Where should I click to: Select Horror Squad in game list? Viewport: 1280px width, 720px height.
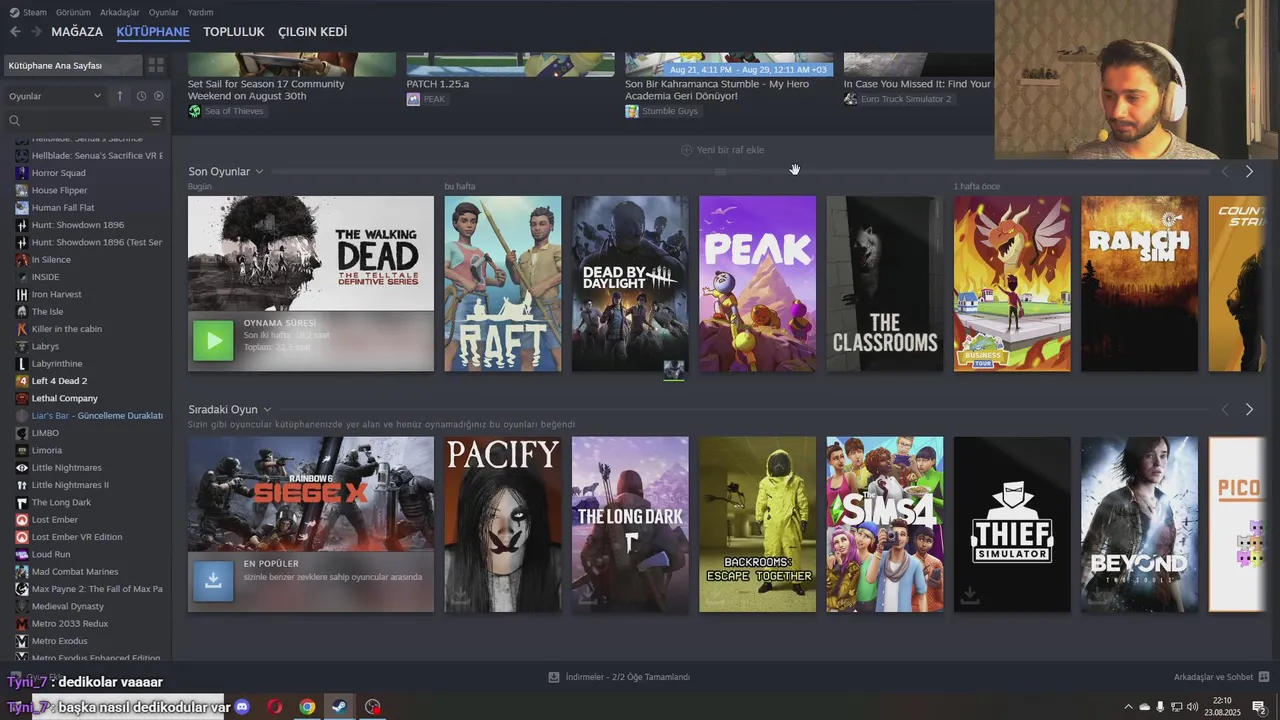point(58,173)
